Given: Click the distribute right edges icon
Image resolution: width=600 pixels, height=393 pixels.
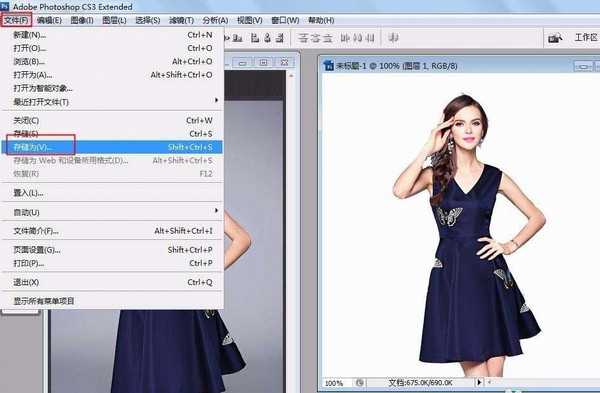Looking at the screenshot, I should pos(370,38).
